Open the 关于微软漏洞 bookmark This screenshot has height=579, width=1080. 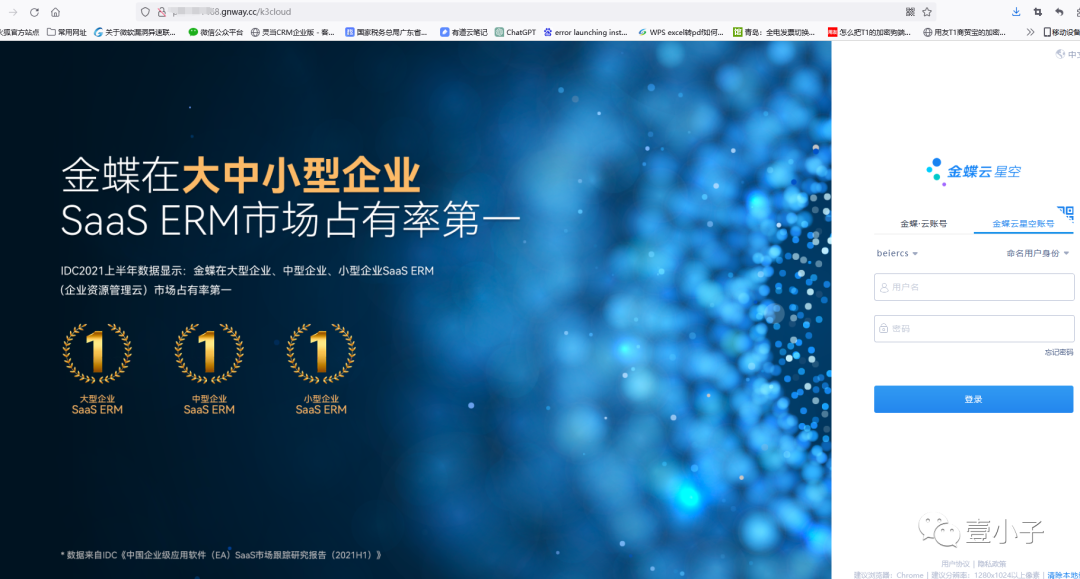coord(135,32)
